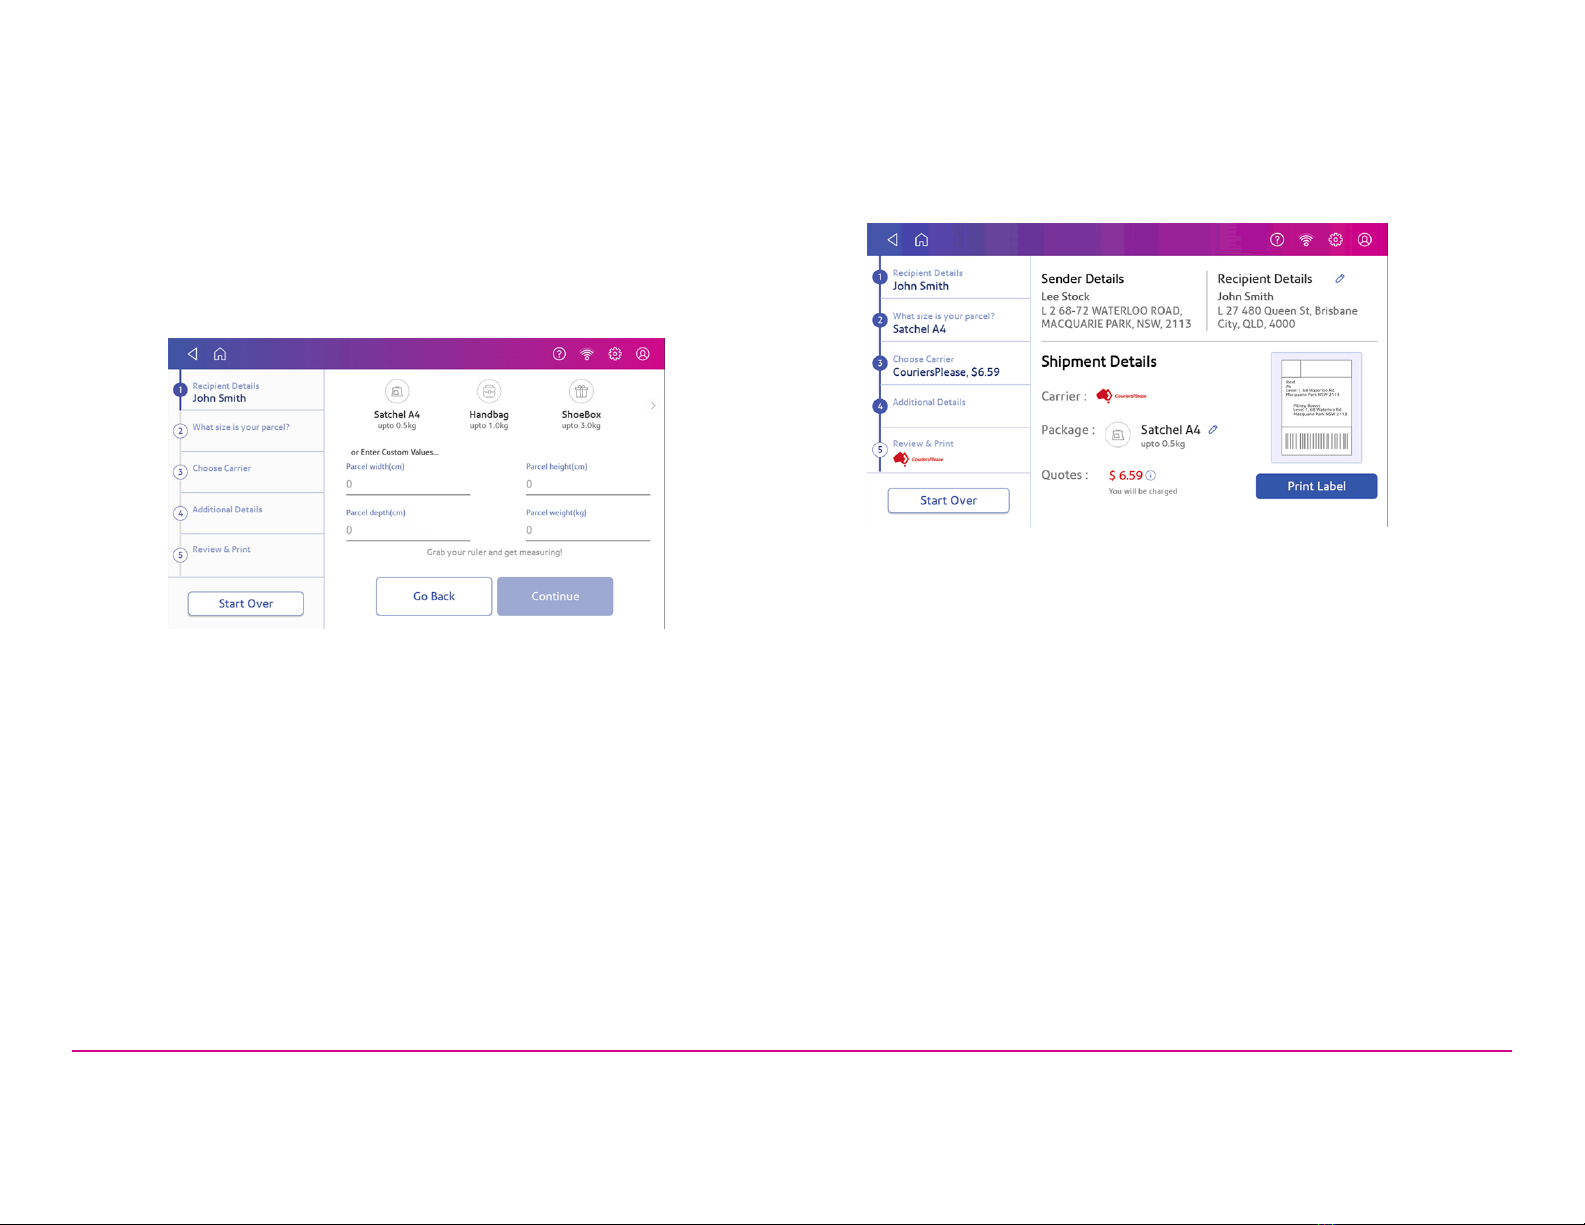Click sender name Lee Stock
The height and width of the screenshot is (1225, 1585).
(1065, 297)
